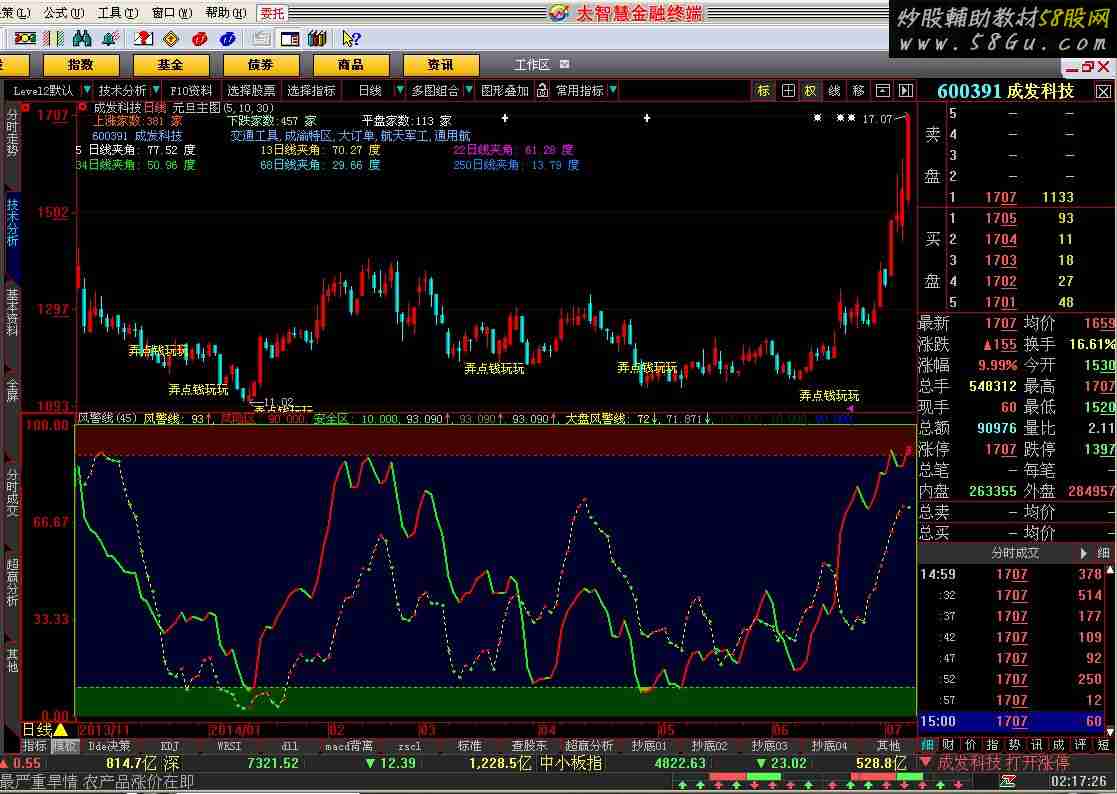Expand the Level2默认 dropdown arrow
Viewport: 1117px width, 794px height.
(87, 90)
